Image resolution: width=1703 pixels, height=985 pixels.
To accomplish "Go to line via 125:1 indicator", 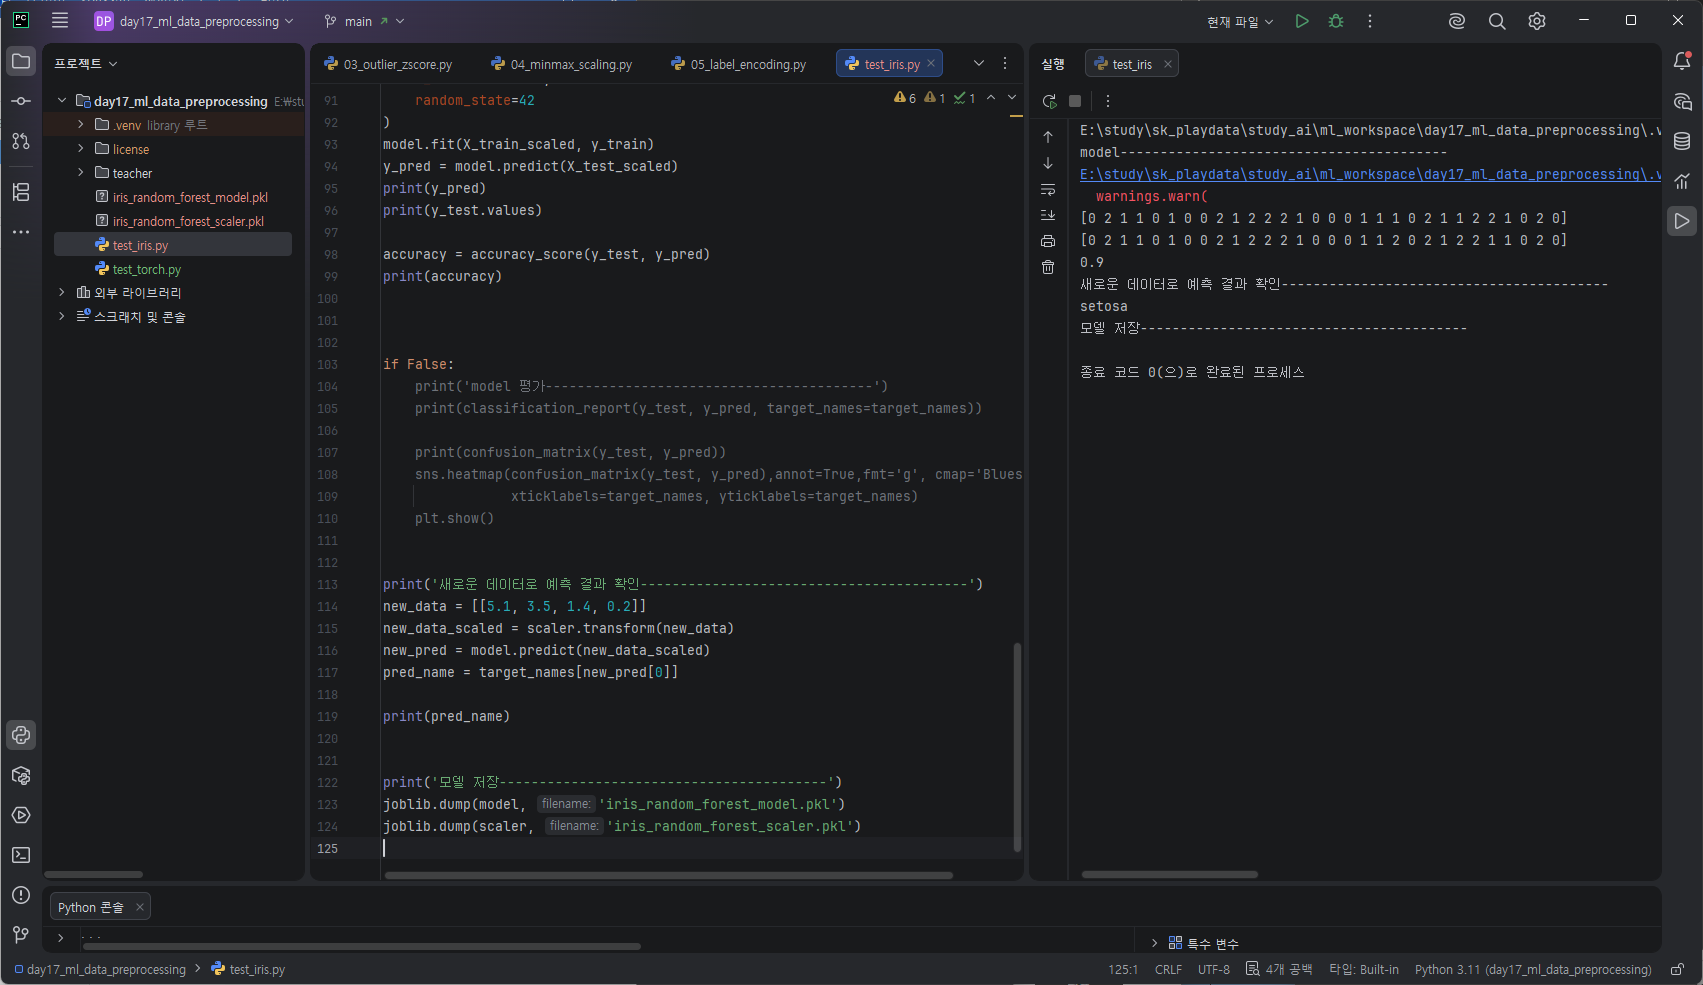I will coord(1123,969).
